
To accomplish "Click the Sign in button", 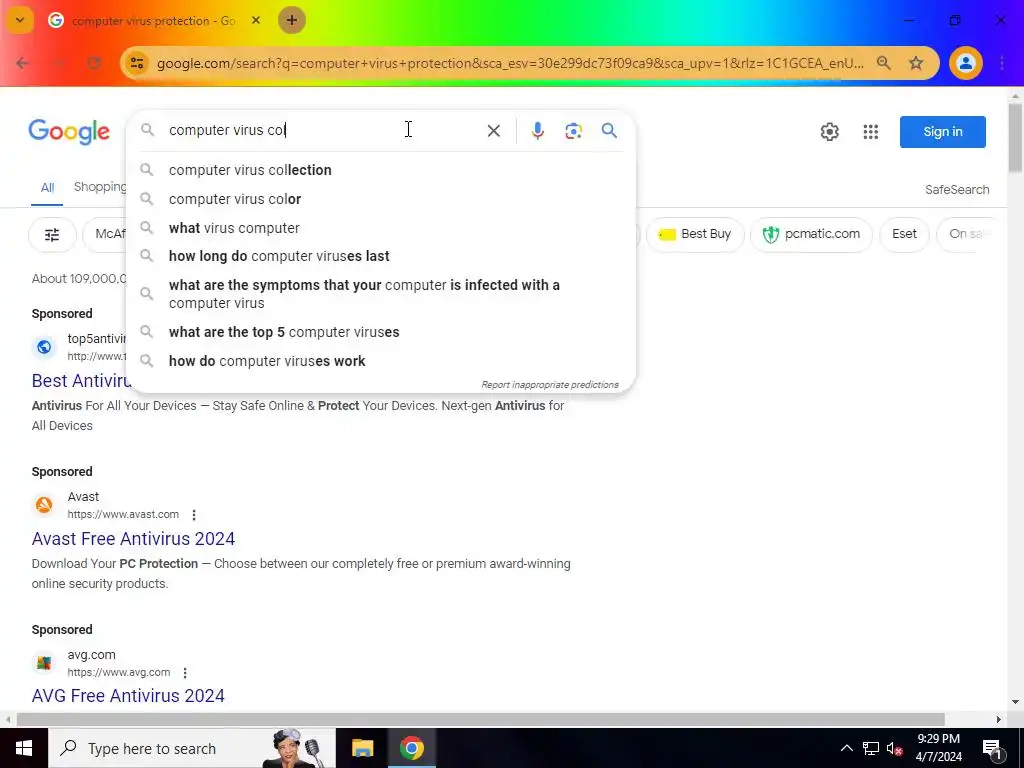I will coord(942,132).
